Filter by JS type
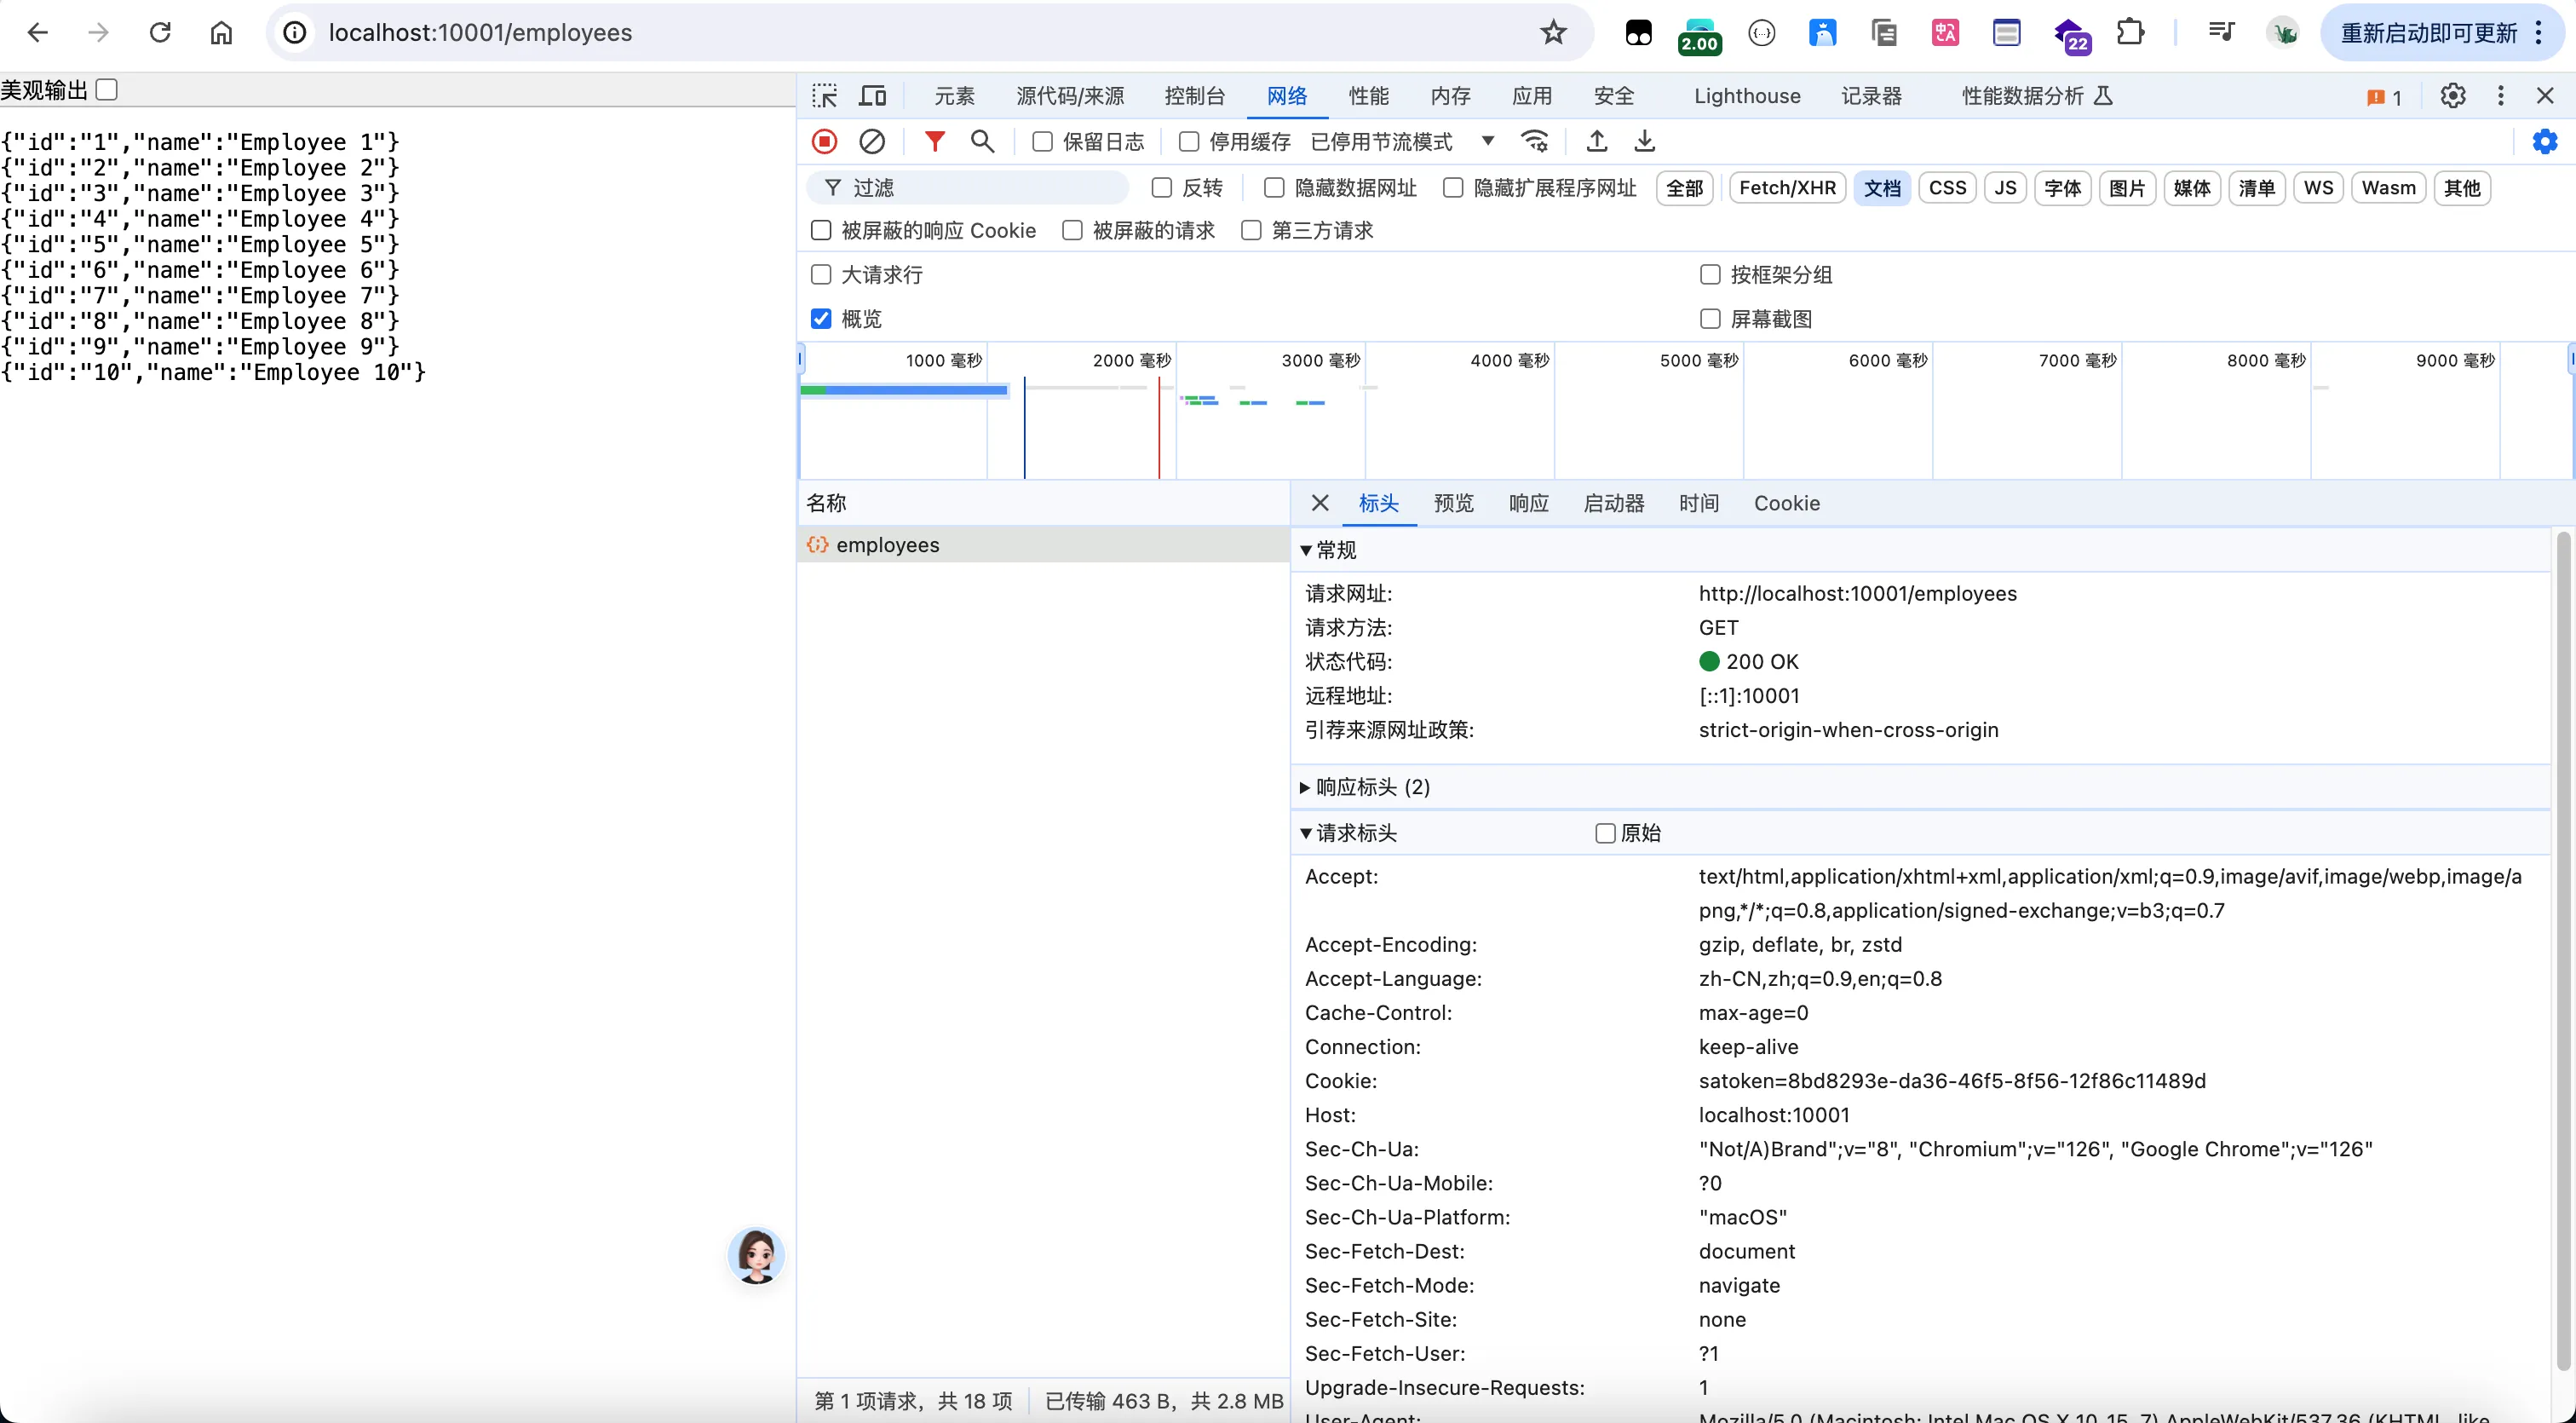 (x=2005, y=188)
